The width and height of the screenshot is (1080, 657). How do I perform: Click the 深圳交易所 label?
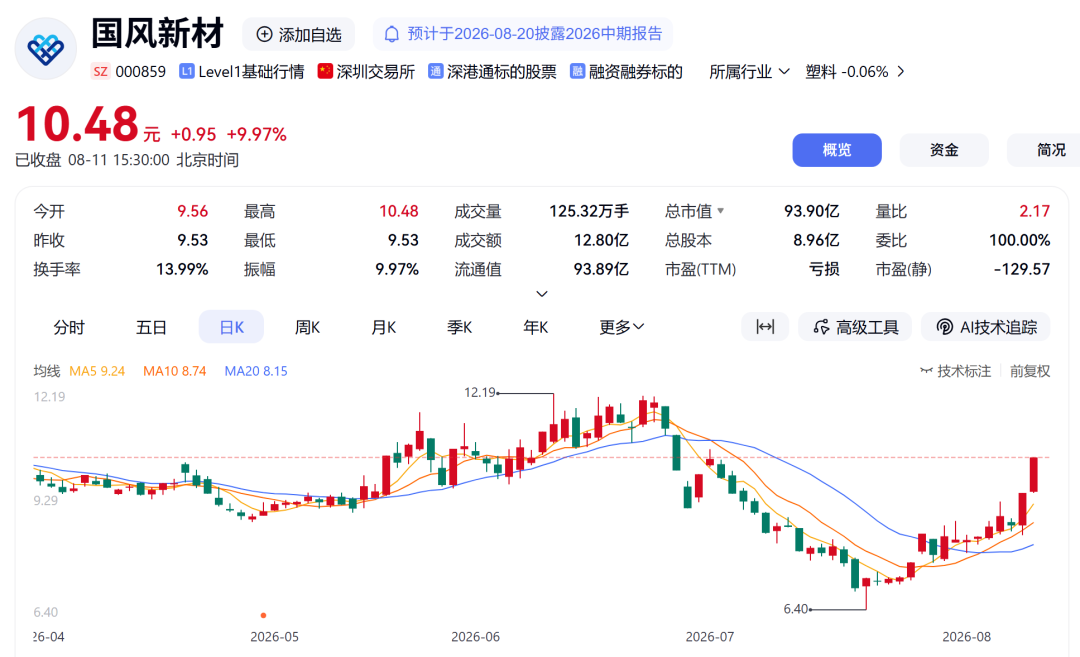point(375,72)
